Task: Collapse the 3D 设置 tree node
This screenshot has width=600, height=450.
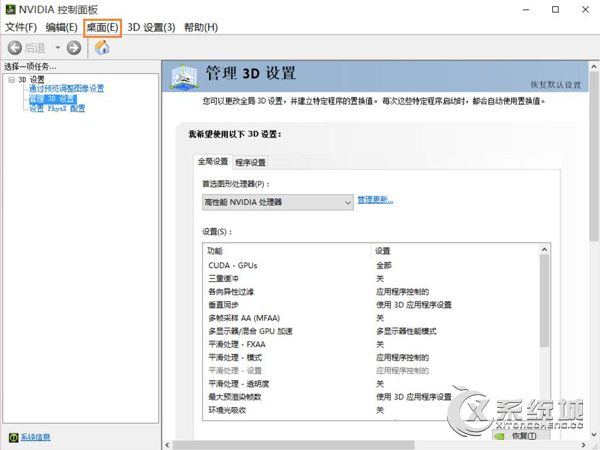Action: (x=11, y=80)
